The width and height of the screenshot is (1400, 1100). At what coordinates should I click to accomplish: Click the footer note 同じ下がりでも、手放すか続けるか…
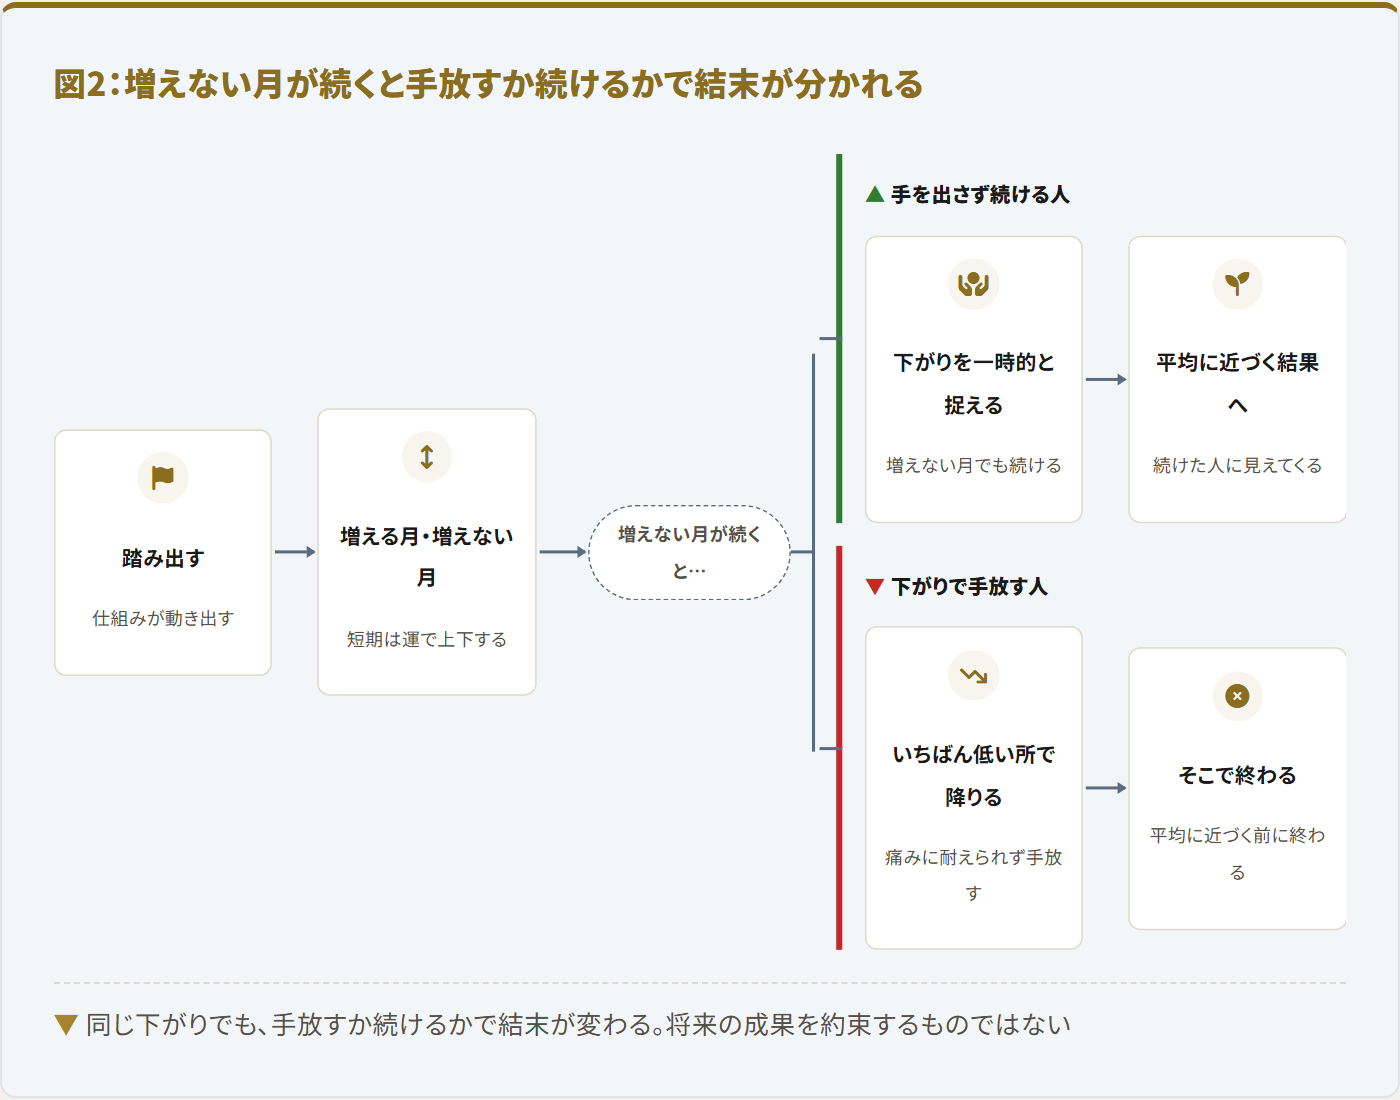(578, 1025)
